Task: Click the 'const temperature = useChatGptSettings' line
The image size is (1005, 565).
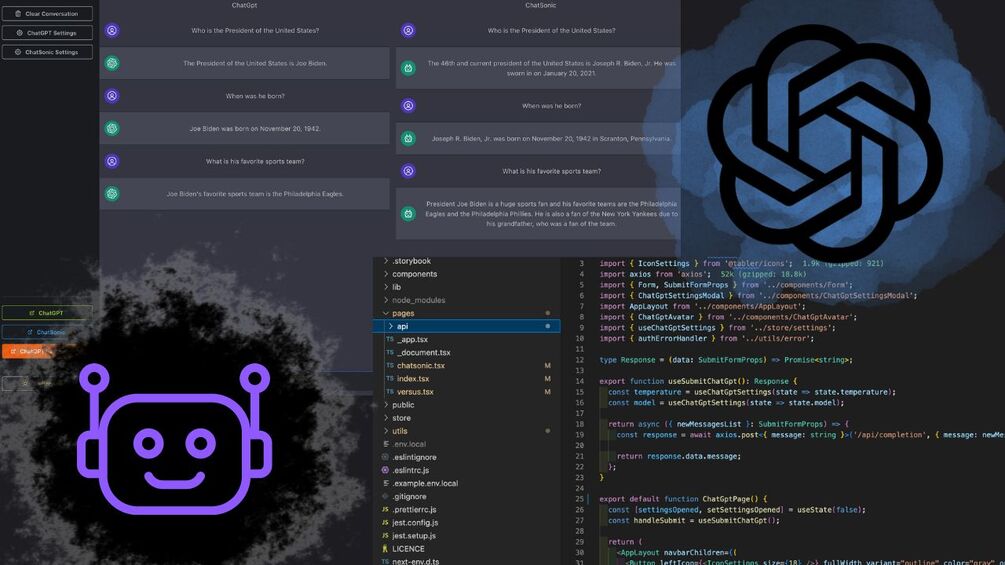Action: [751, 392]
